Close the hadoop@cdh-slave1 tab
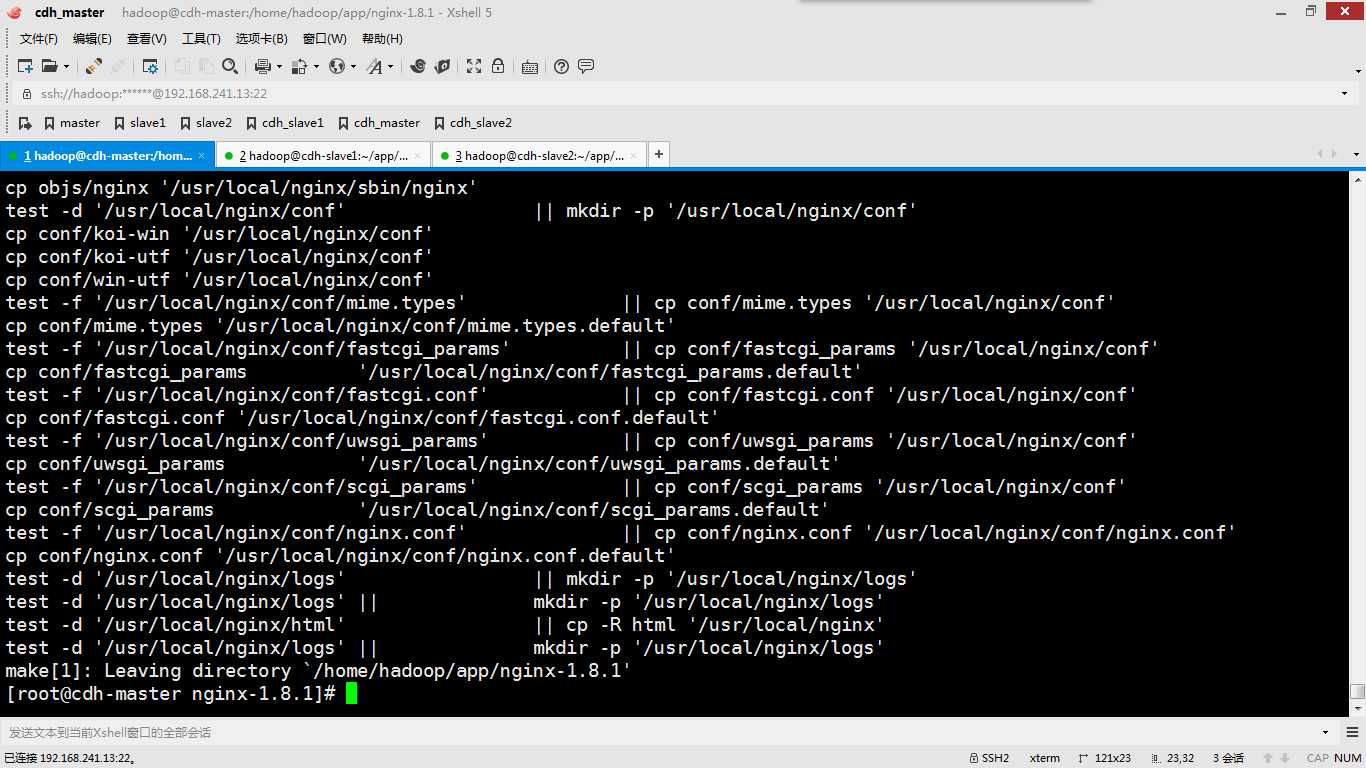The image size is (1366, 768). coord(417,156)
